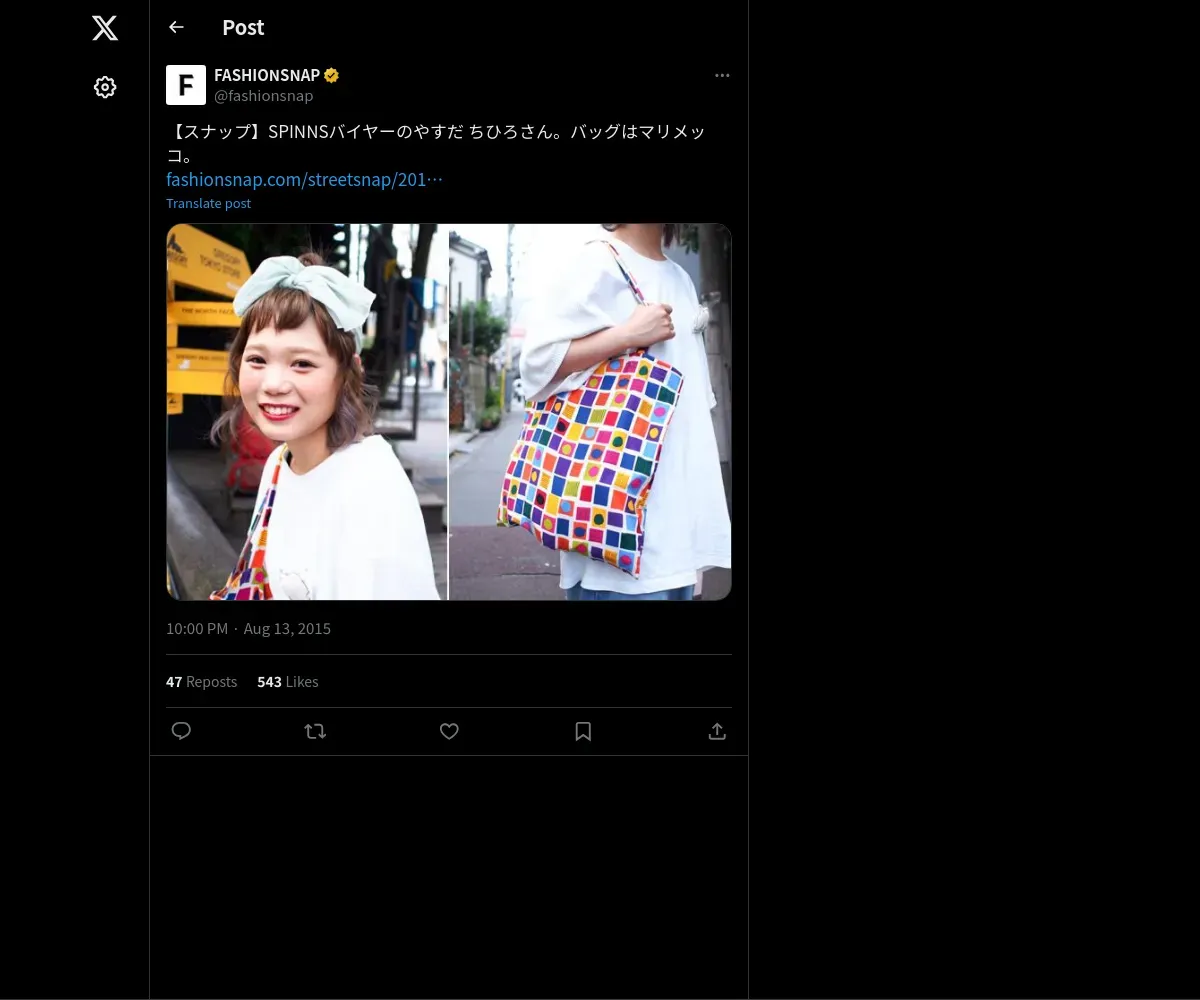Open the right photo of colorful tote bag
Viewport: 1200px width, 1000px height.
(x=590, y=412)
